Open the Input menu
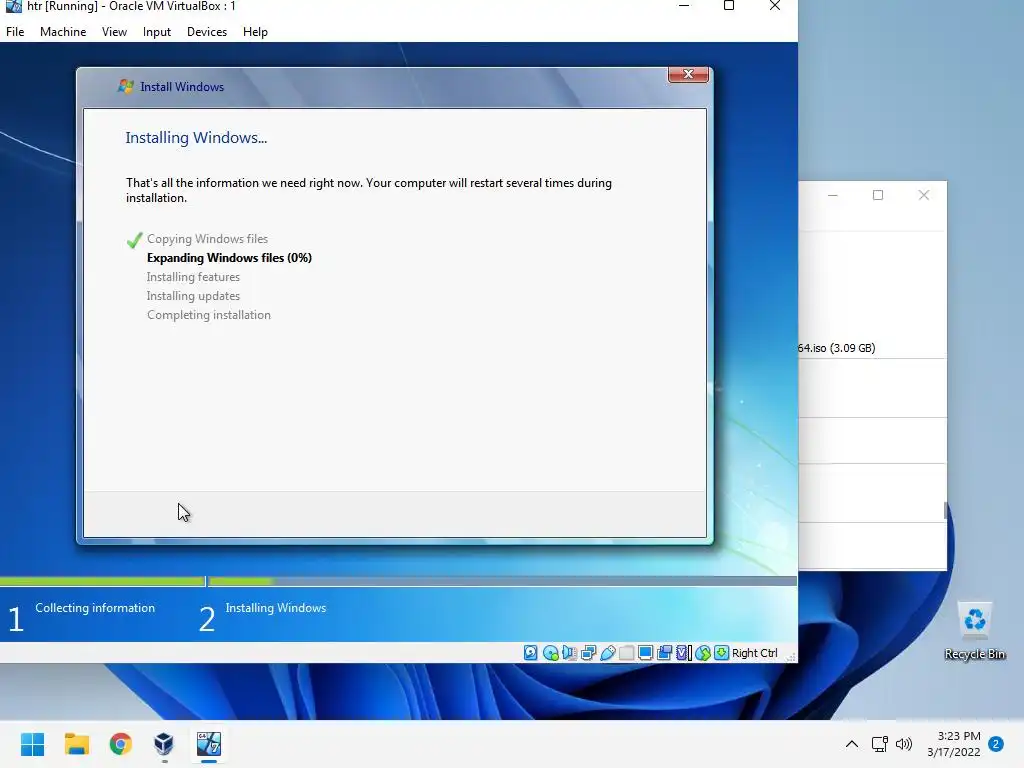1024x768 pixels. (x=157, y=31)
